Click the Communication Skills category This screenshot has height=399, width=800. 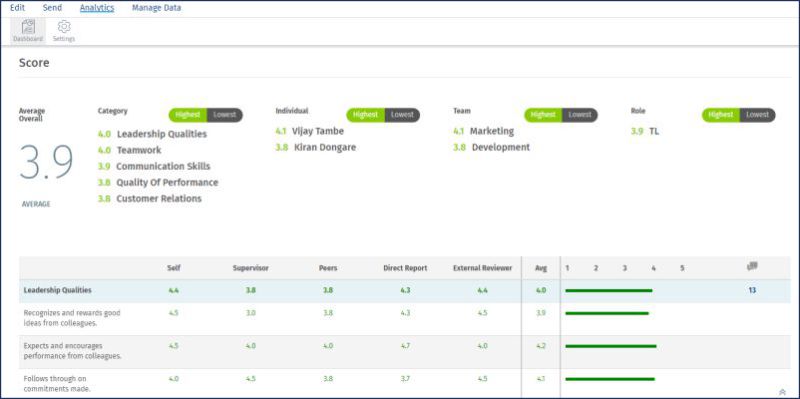click(x=163, y=166)
